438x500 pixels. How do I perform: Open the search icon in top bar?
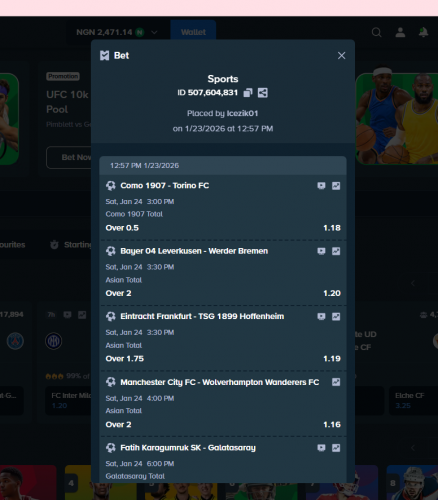[376, 32]
